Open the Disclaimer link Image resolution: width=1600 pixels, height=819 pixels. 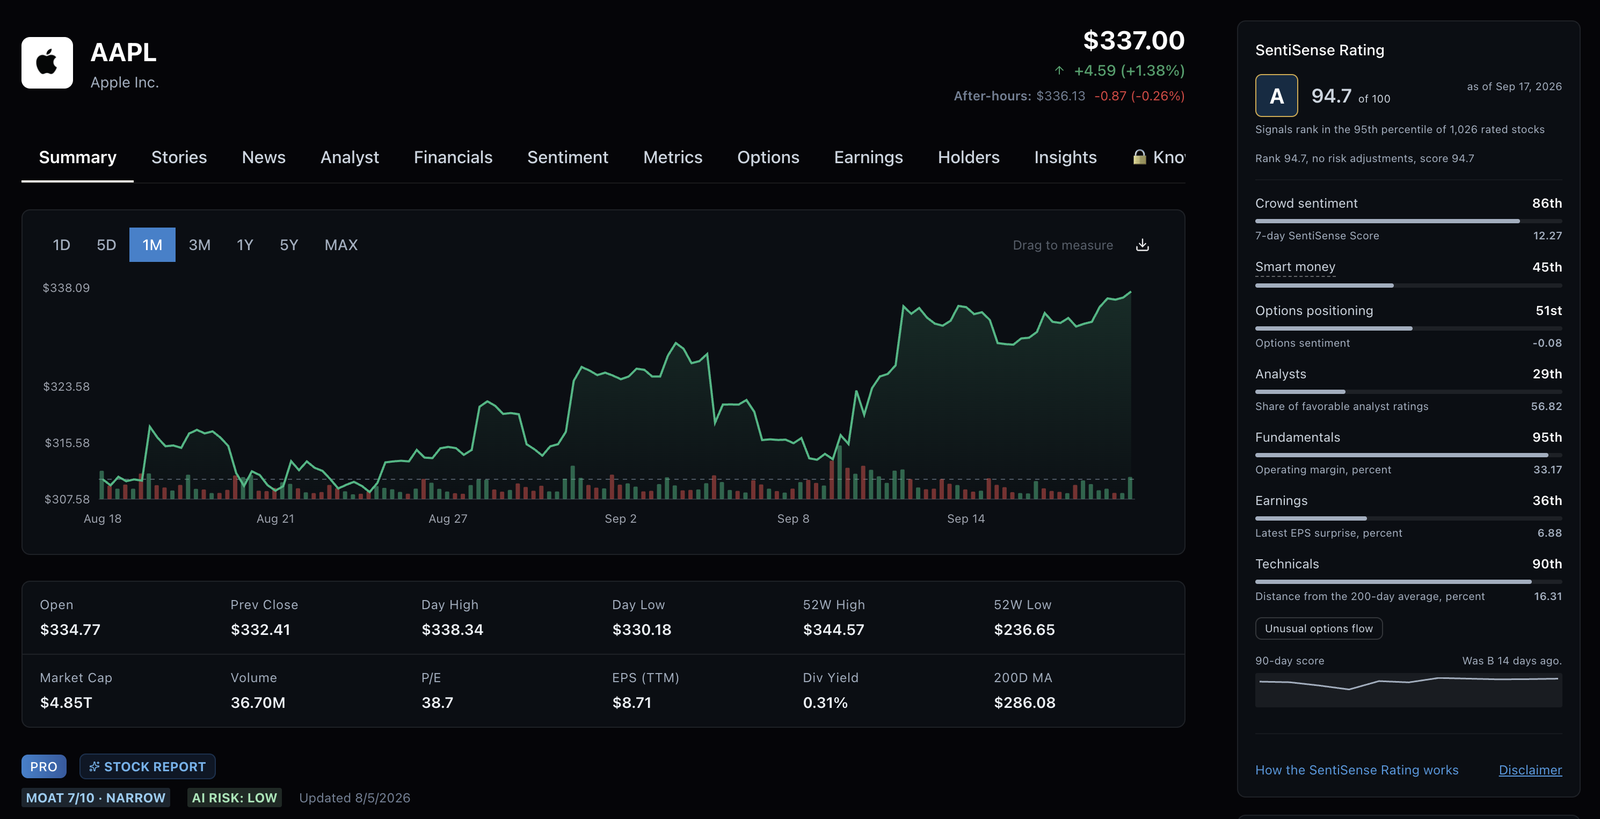coord(1530,770)
